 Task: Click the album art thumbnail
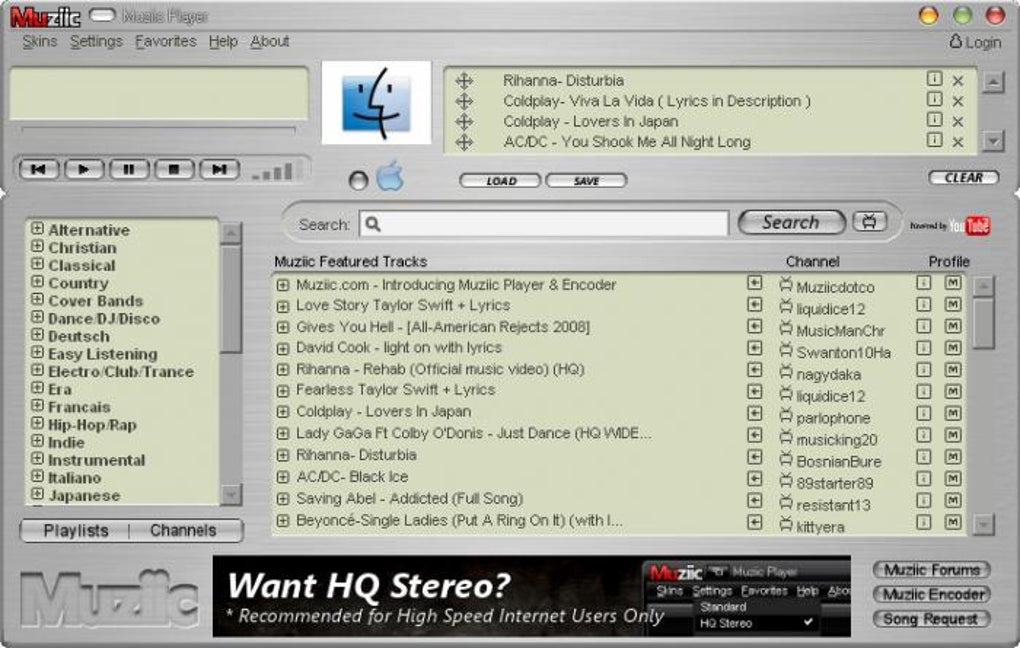pyautogui.click(x=377, y=103)
